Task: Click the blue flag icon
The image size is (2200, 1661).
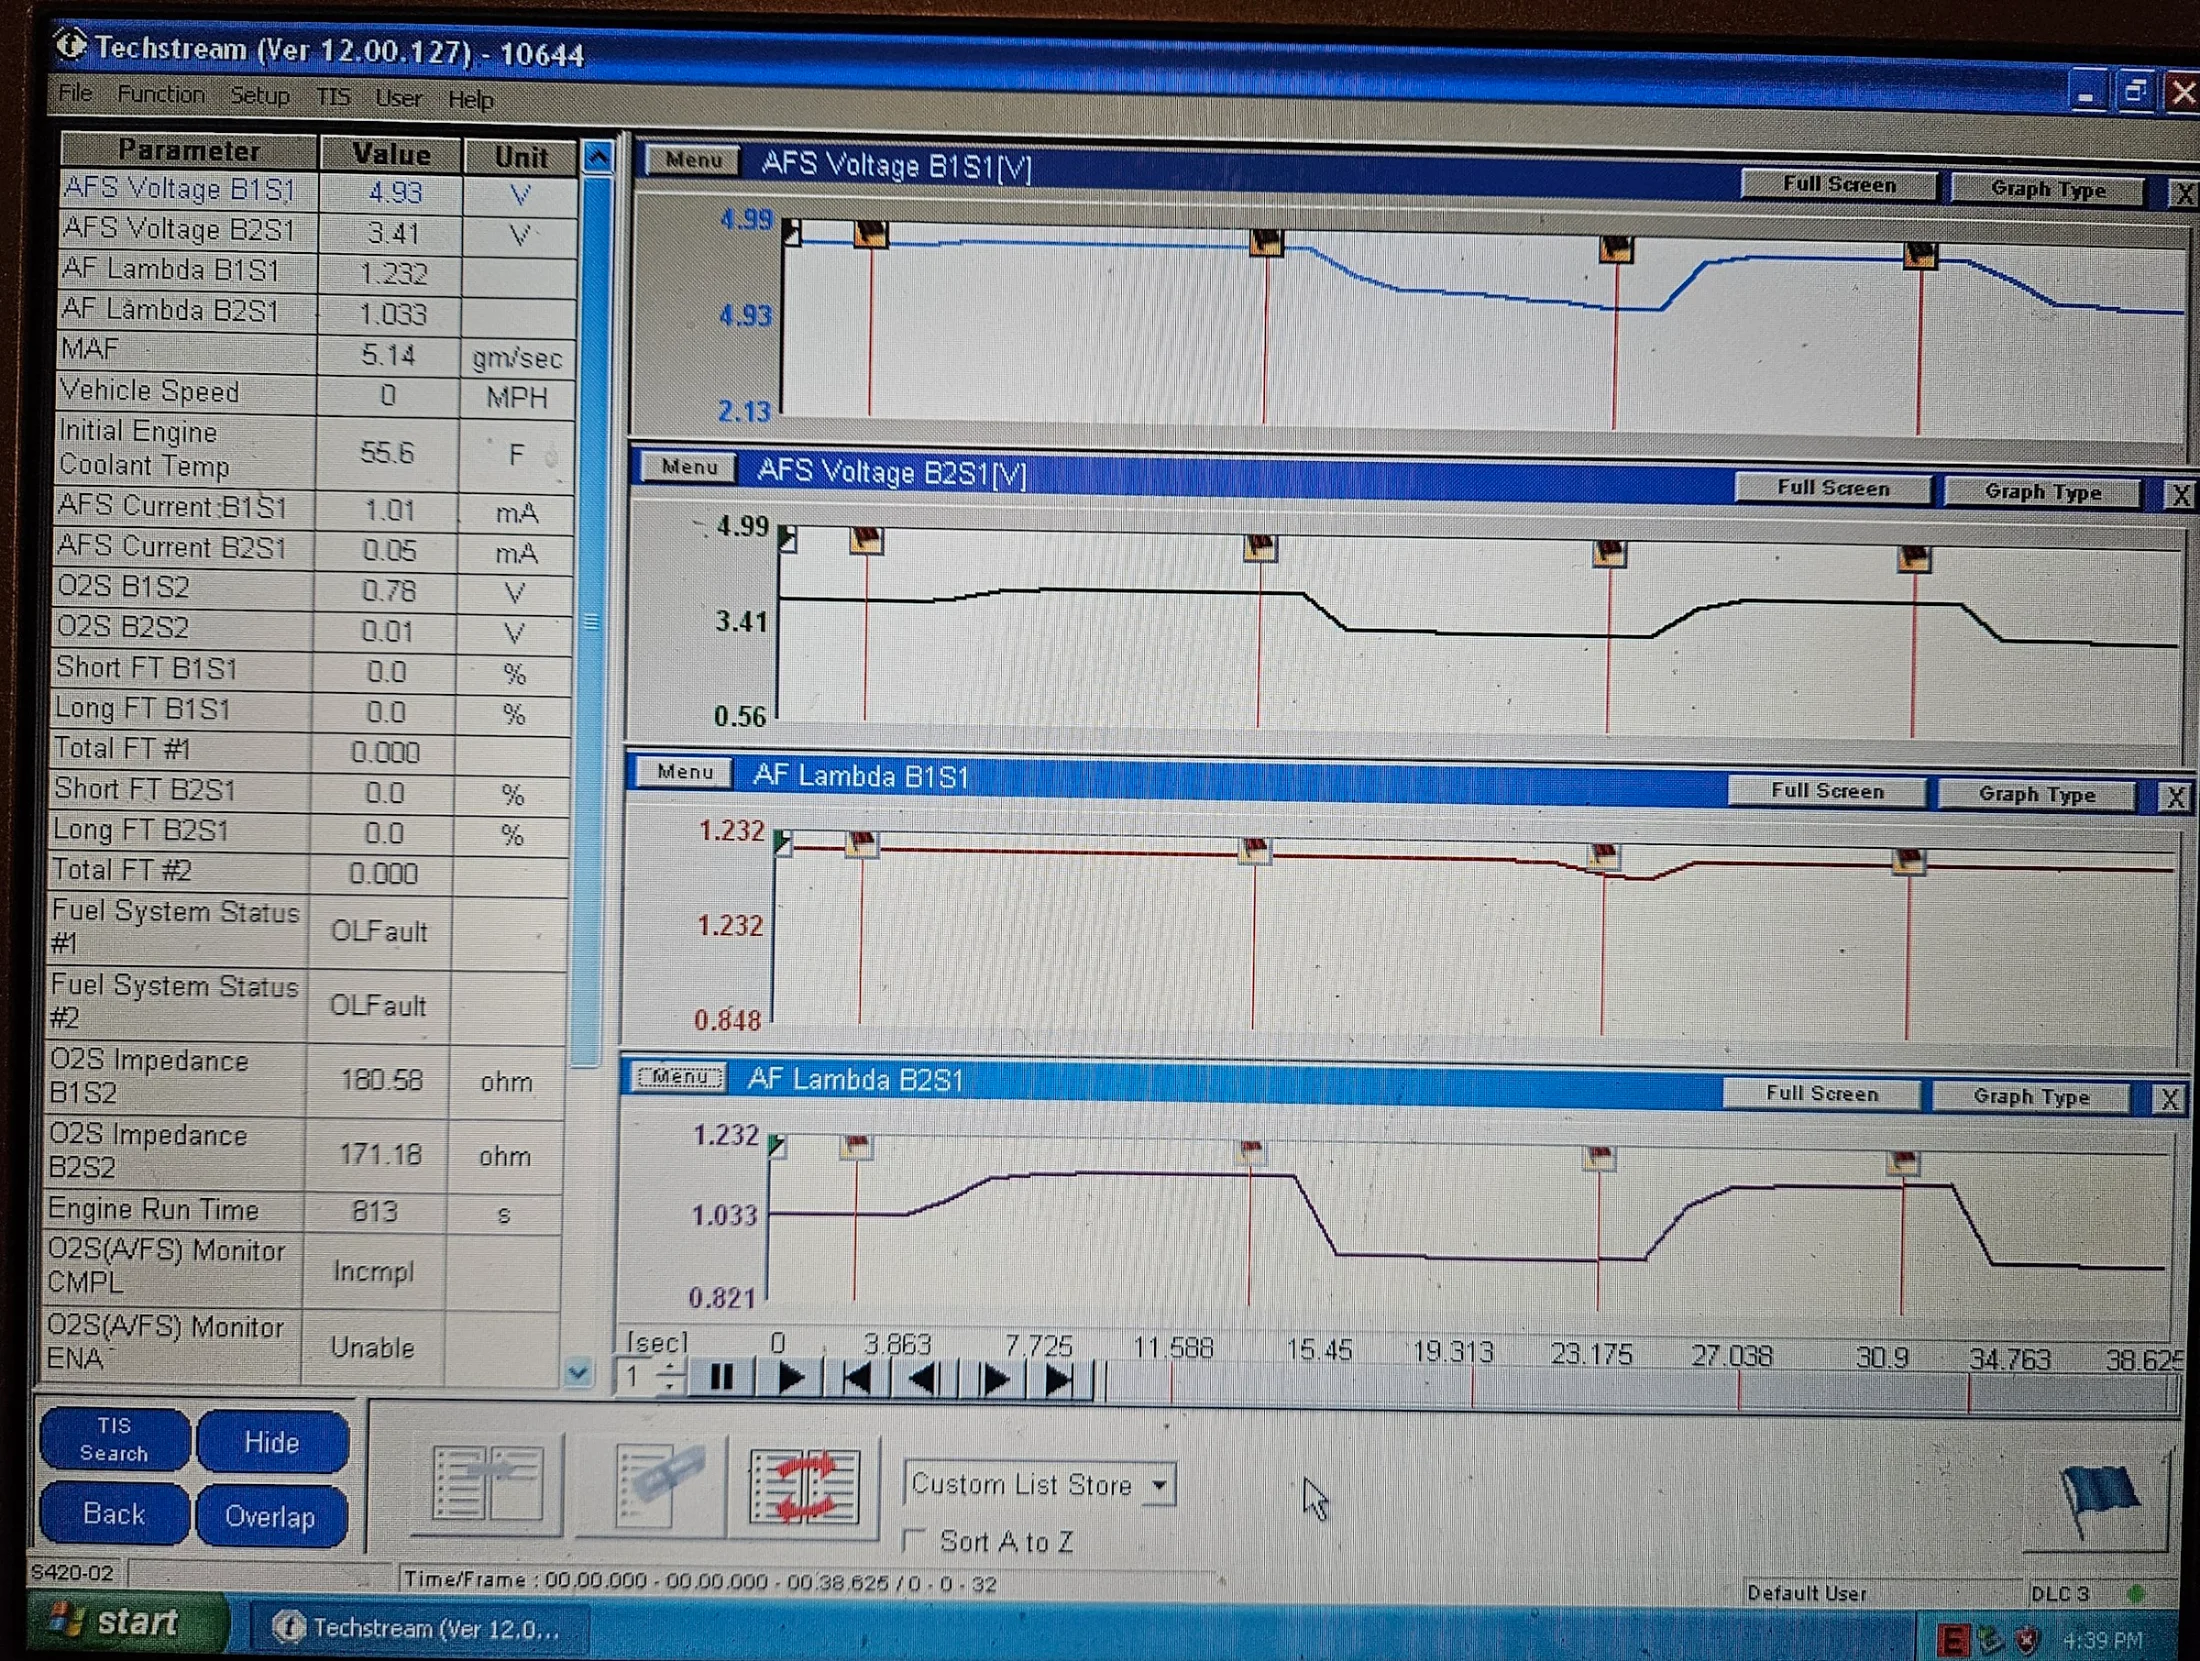Action: click(x=2097, y=1502)
